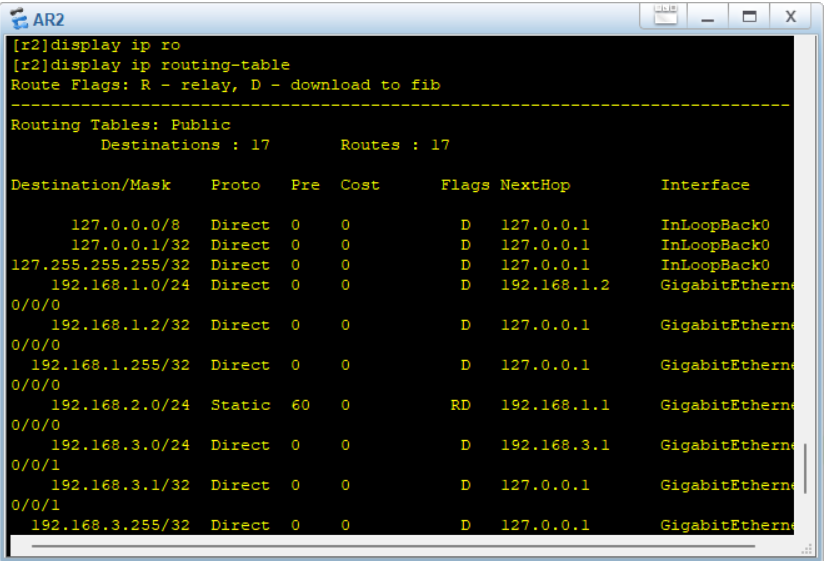
Task: Click the 192.168.3.1/32 destination entry
Action: (x=120, y=485)
